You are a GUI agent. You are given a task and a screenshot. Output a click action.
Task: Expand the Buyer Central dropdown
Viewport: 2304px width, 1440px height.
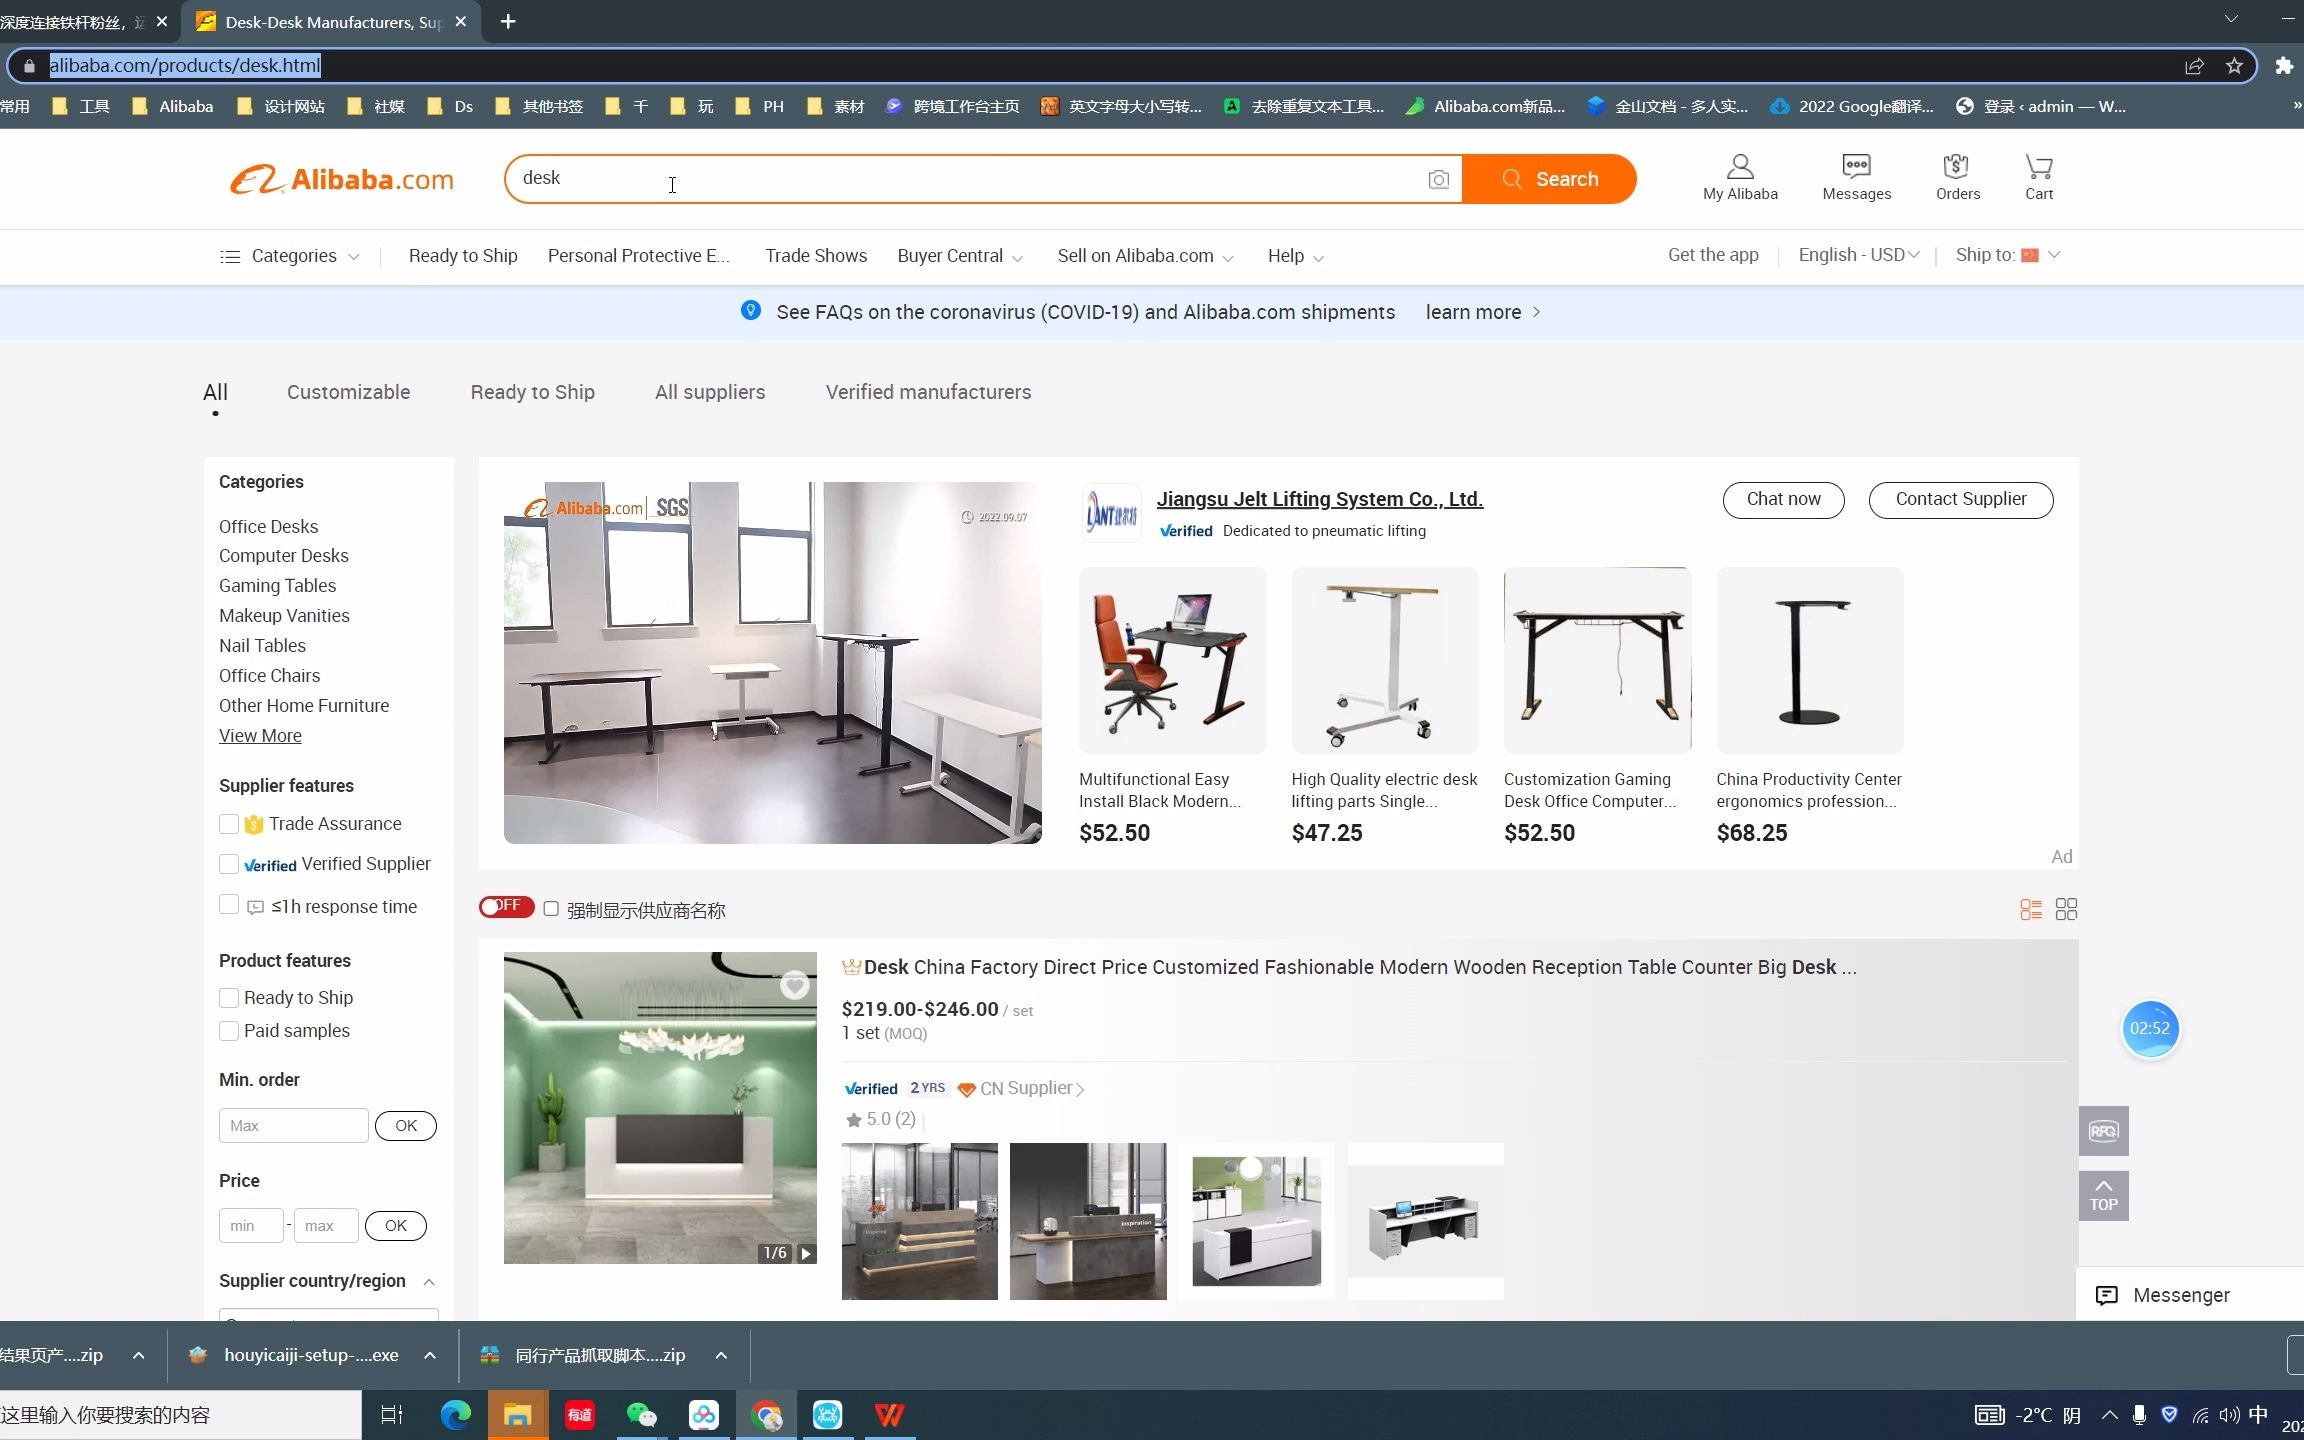[960, 257]
